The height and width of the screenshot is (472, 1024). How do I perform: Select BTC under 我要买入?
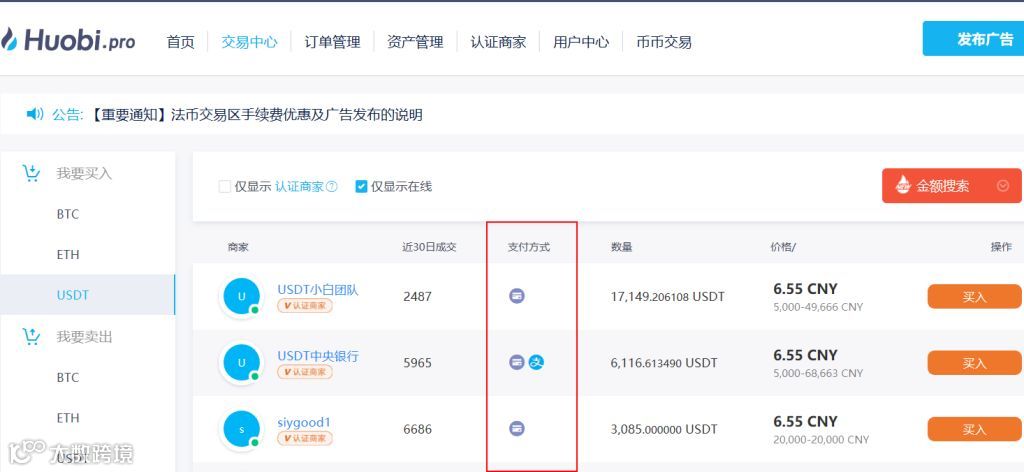[x=68, y=214]
